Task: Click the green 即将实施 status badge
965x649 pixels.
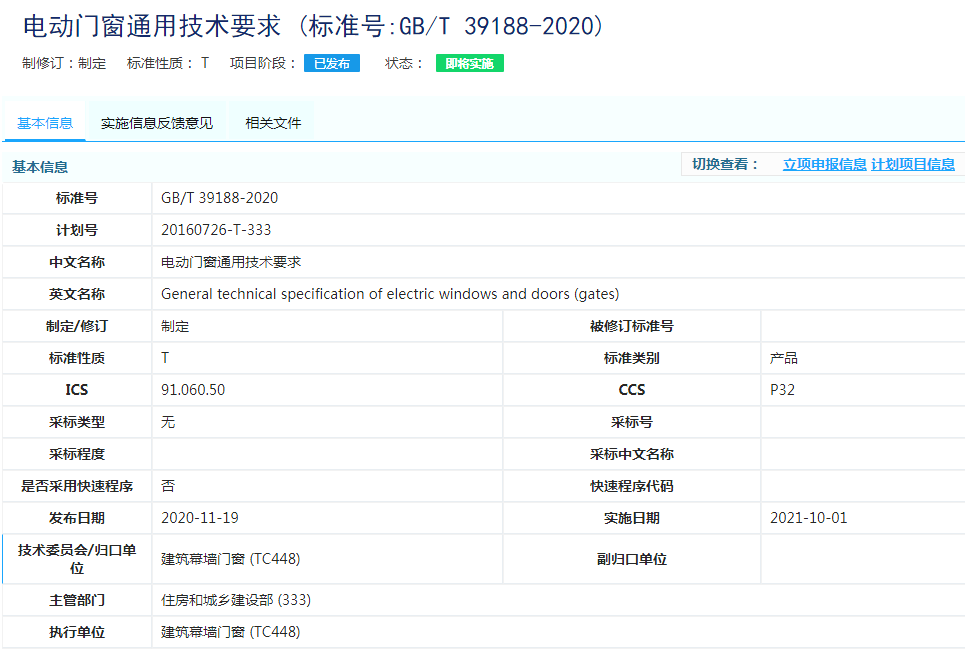Action: [x=467, y=62]
